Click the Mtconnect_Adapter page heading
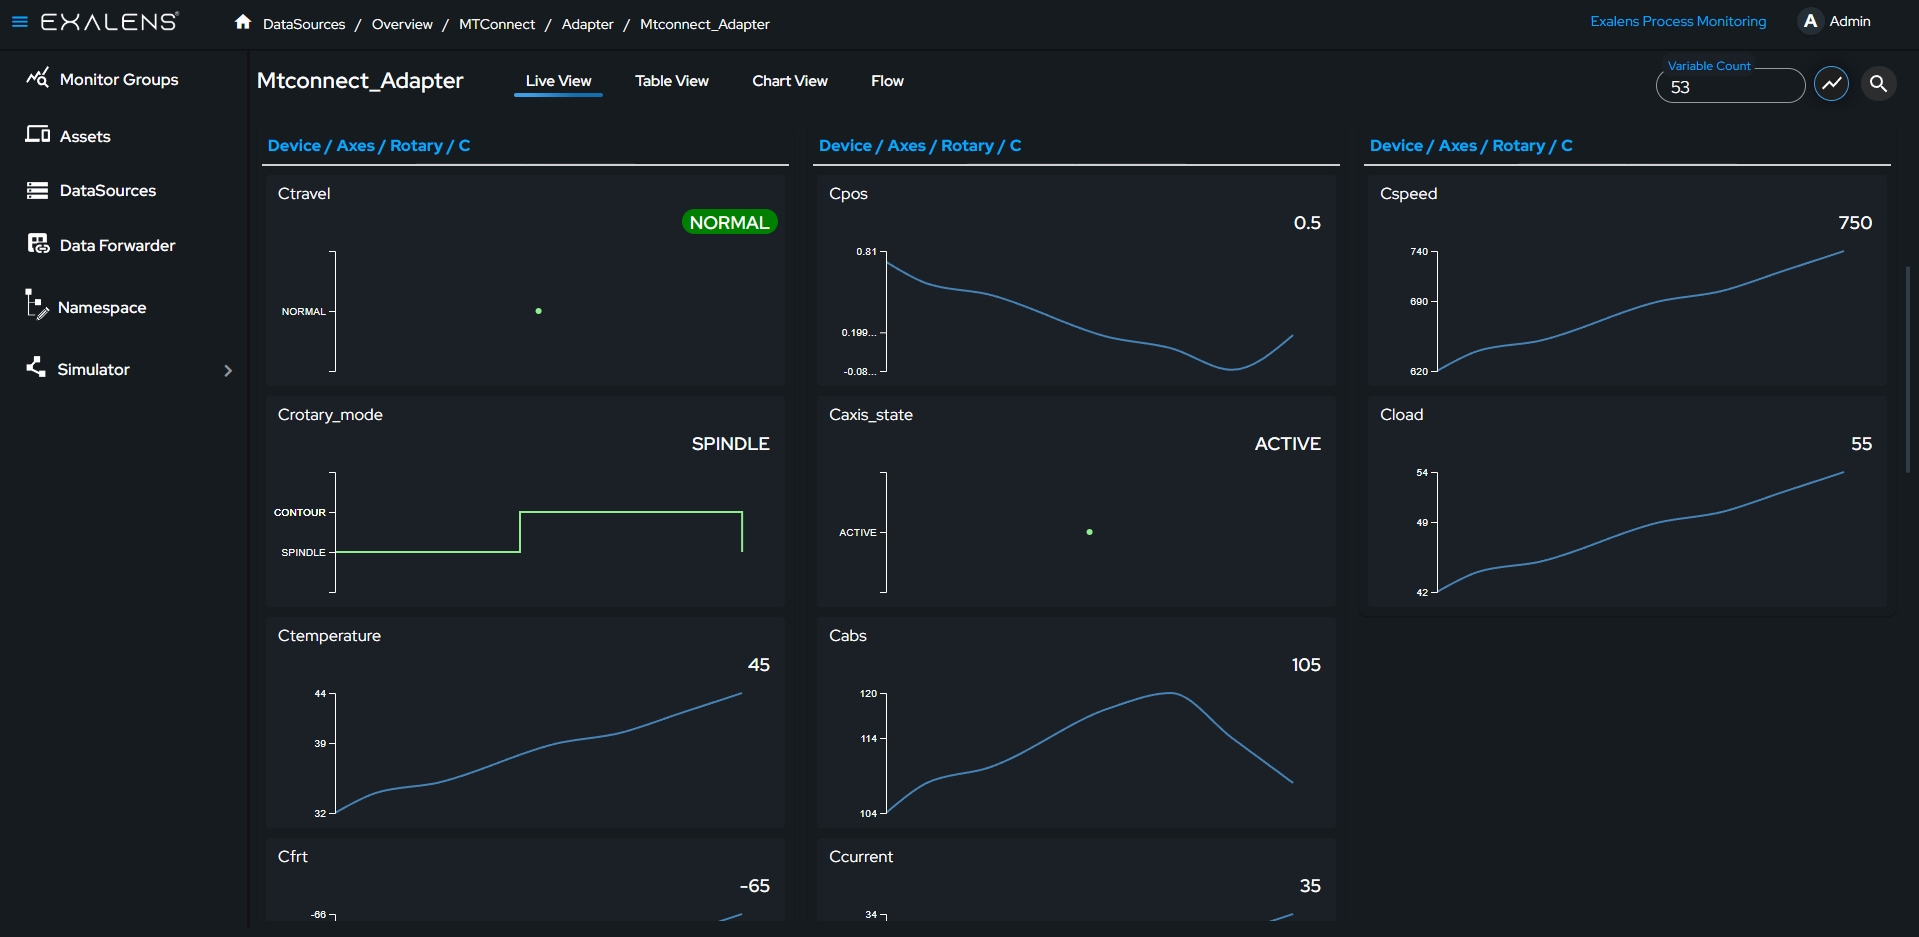Viewport: 1919px width, 937px height. 360,80
